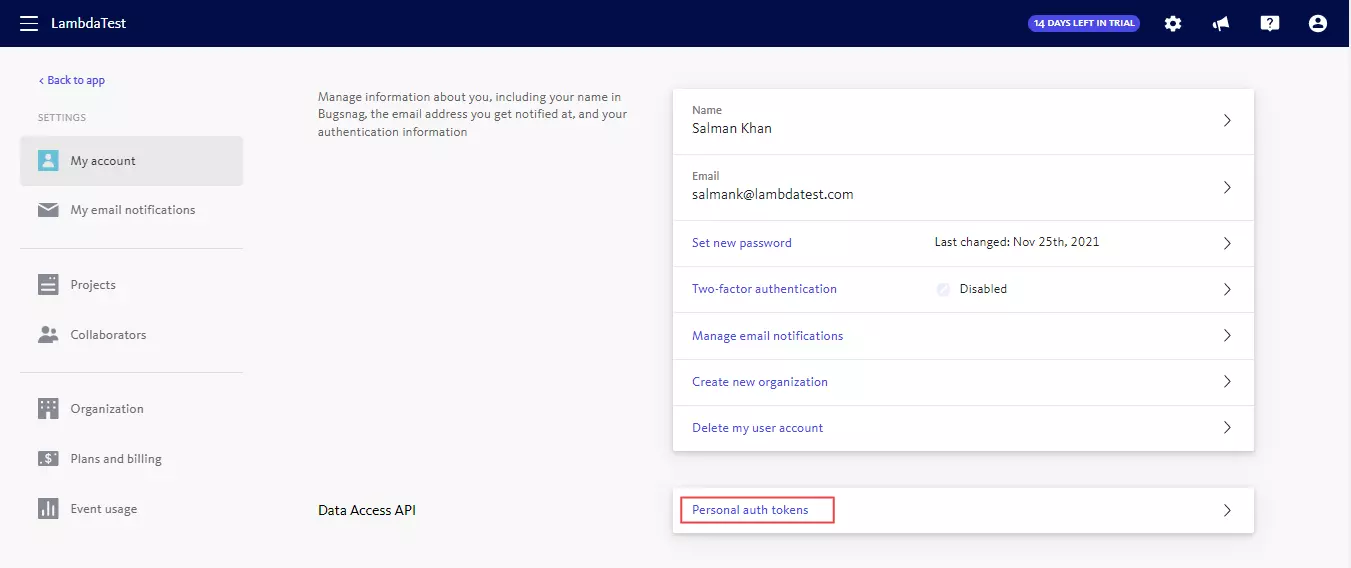Click the 14 days left in trial badge

click(x=1083, y=23)
